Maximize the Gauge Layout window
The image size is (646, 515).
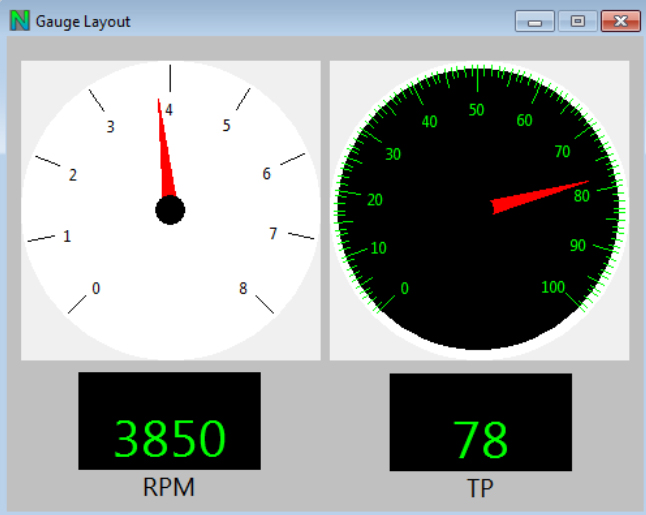577,21
